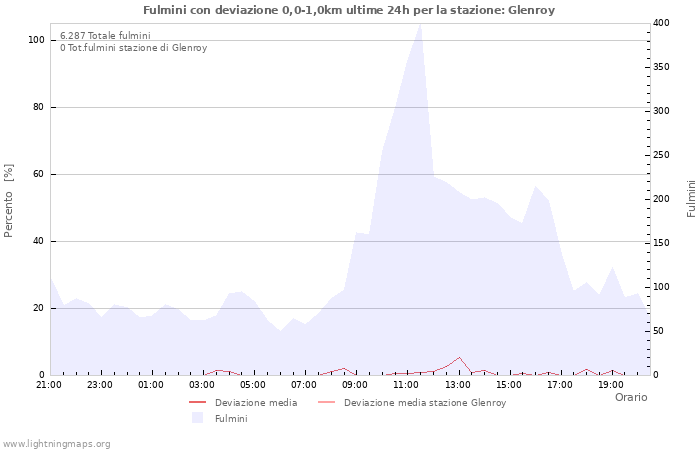Image resolution: width=700 pixels, height=450 pixels.
Task: Click the 09:00 time axis label
Action: tap(355, 385)
